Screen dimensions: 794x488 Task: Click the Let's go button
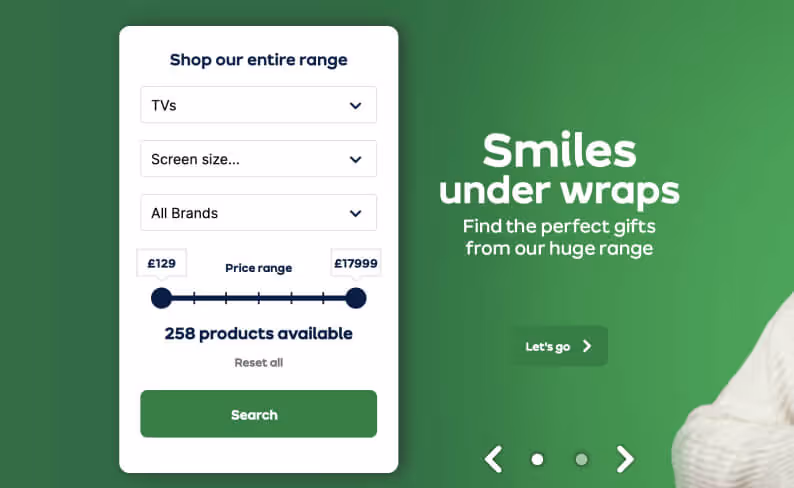(x=560, y=346)
